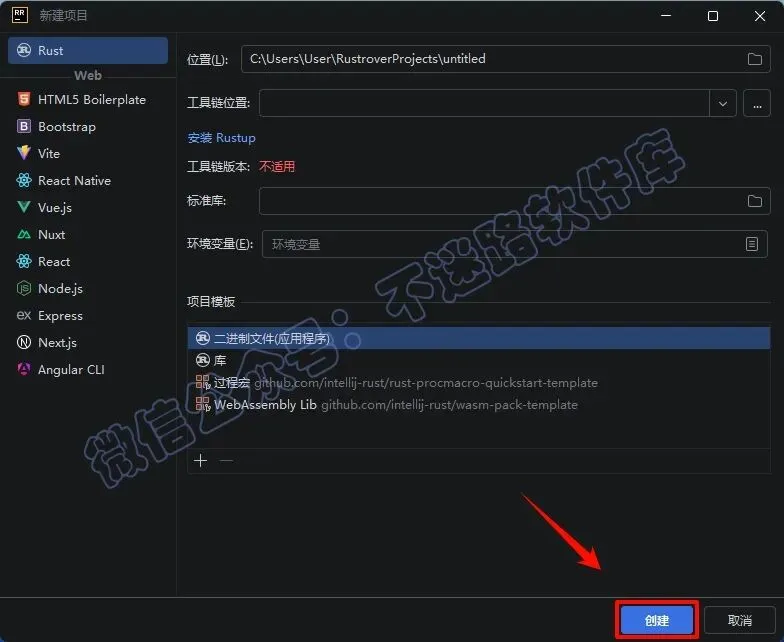This screenshot has width=784, height=642.
Task: Browse folder for 标准库 field
Action: (x=754, y=201)
